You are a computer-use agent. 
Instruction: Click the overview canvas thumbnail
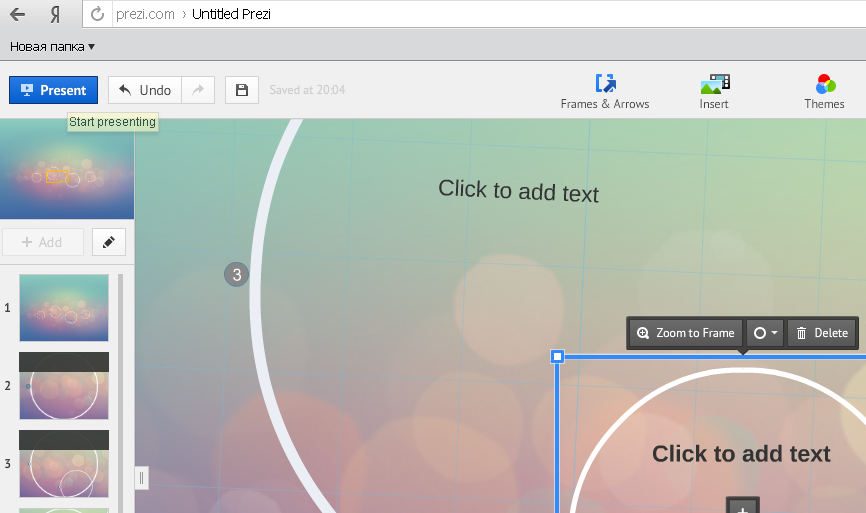(x=67, y=169)
